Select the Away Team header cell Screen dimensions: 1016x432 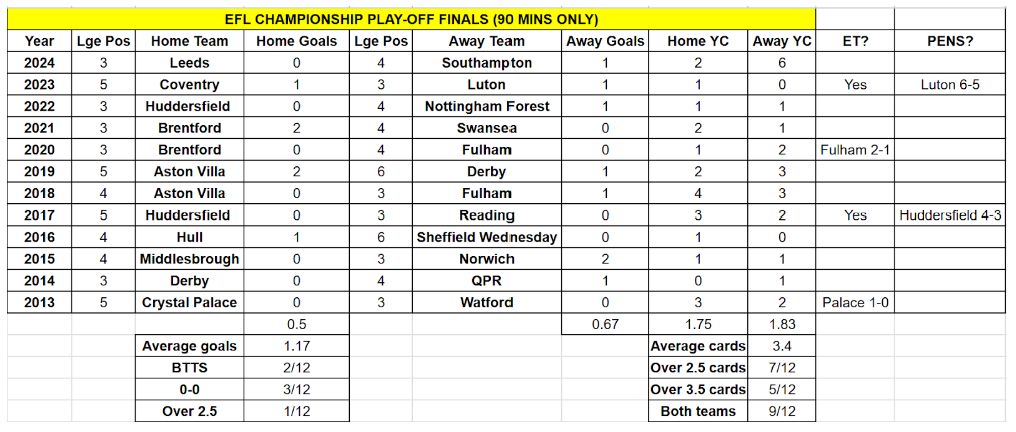point(487,41)
